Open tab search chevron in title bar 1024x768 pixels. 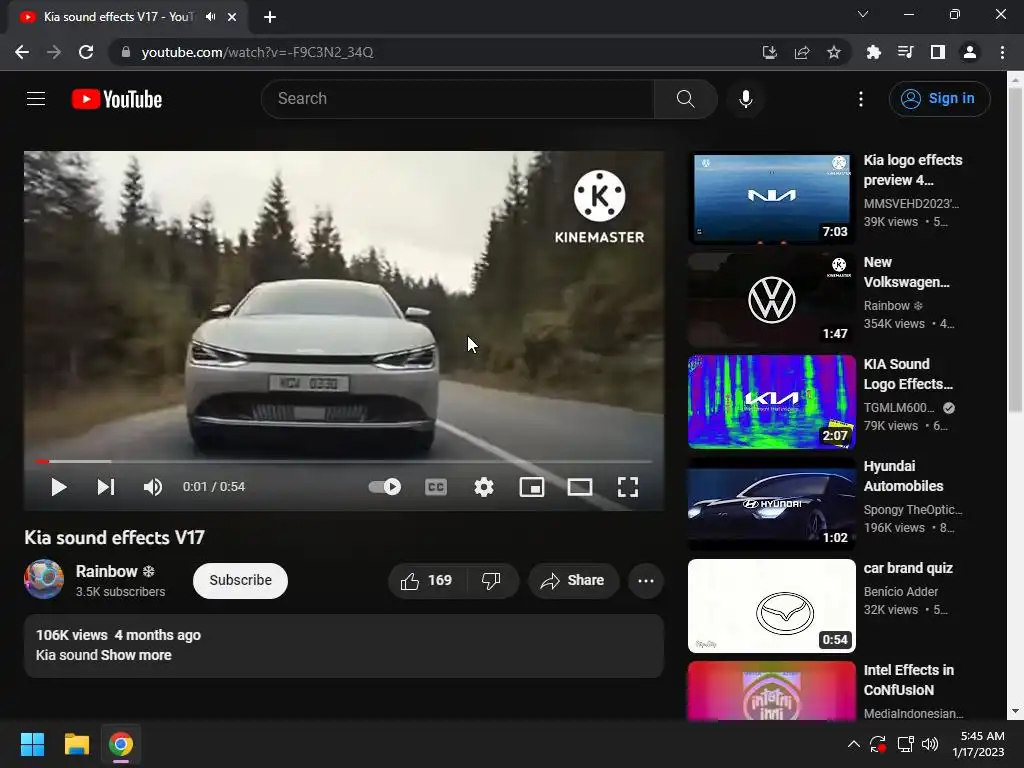pyautogui.click(x=863, y=14)
